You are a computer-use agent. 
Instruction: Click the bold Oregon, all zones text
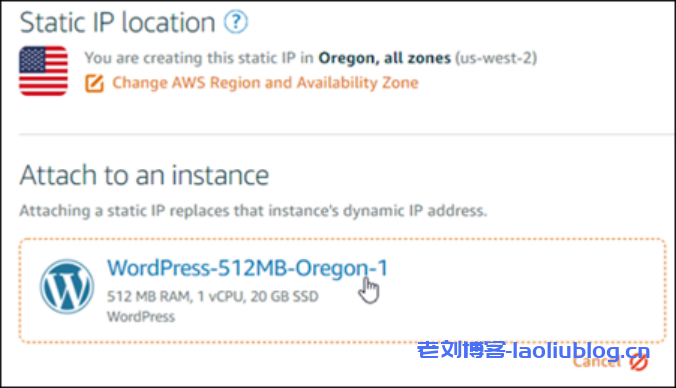point(385,58)
